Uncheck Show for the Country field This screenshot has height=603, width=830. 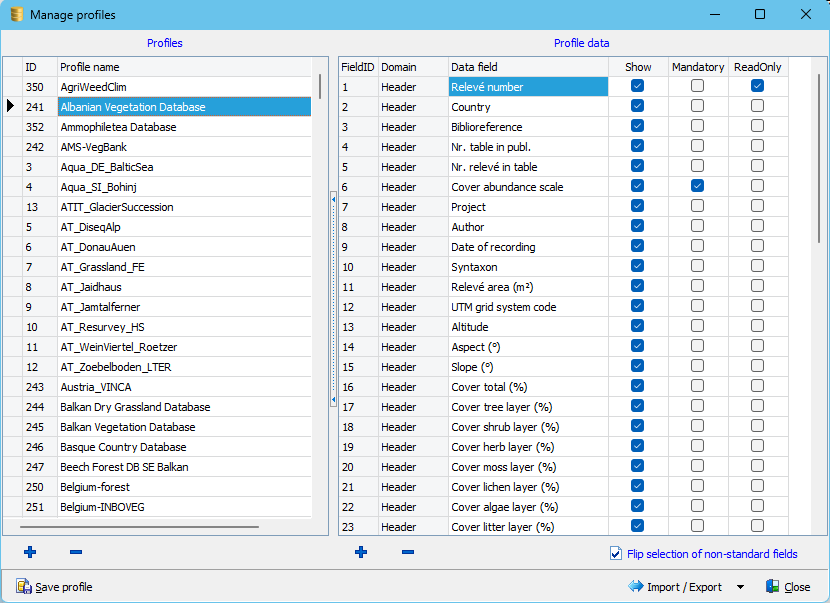pos(637,107)
